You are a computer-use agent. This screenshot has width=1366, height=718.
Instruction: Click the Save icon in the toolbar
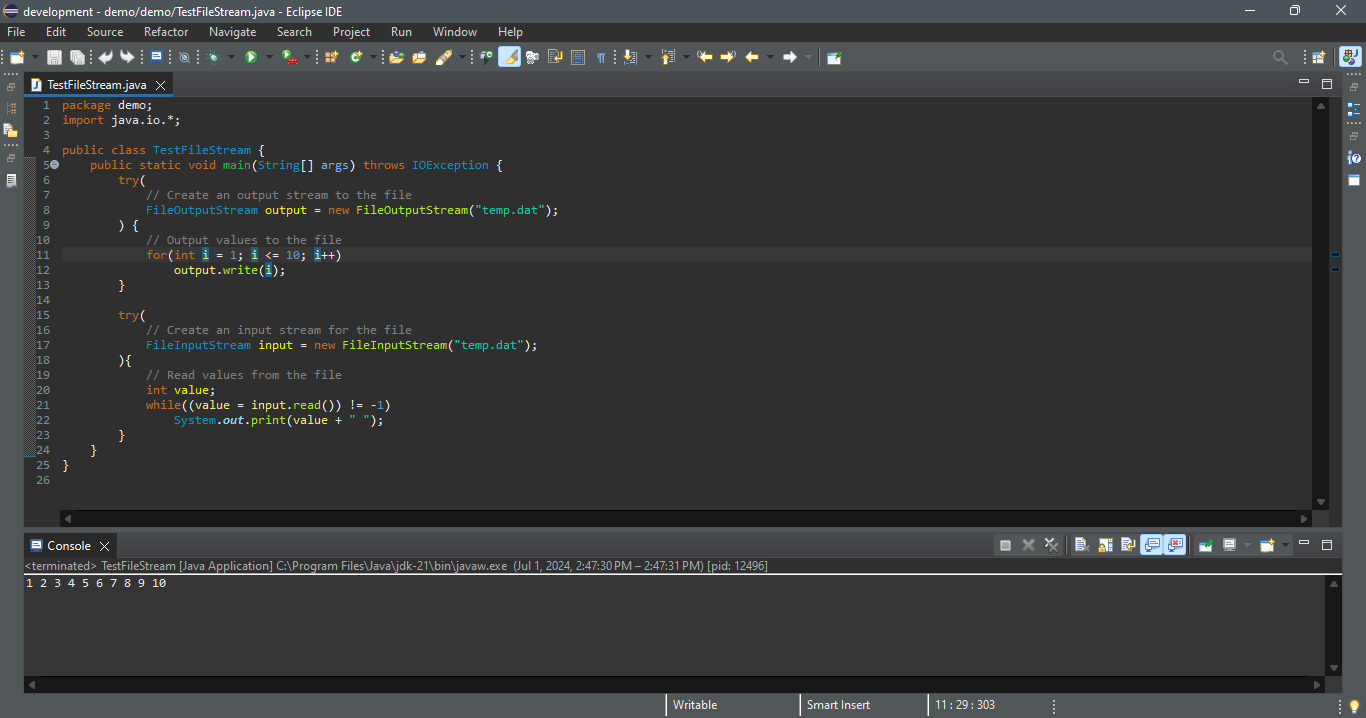pos(54,57)
